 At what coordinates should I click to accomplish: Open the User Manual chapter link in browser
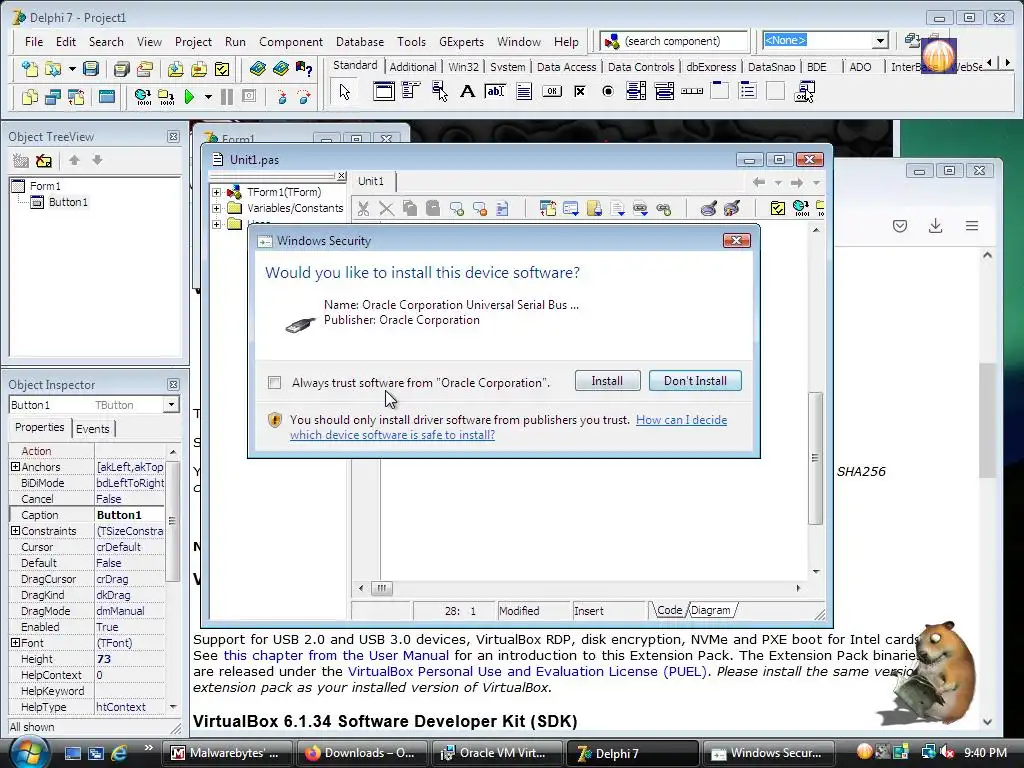click(336, 655)
